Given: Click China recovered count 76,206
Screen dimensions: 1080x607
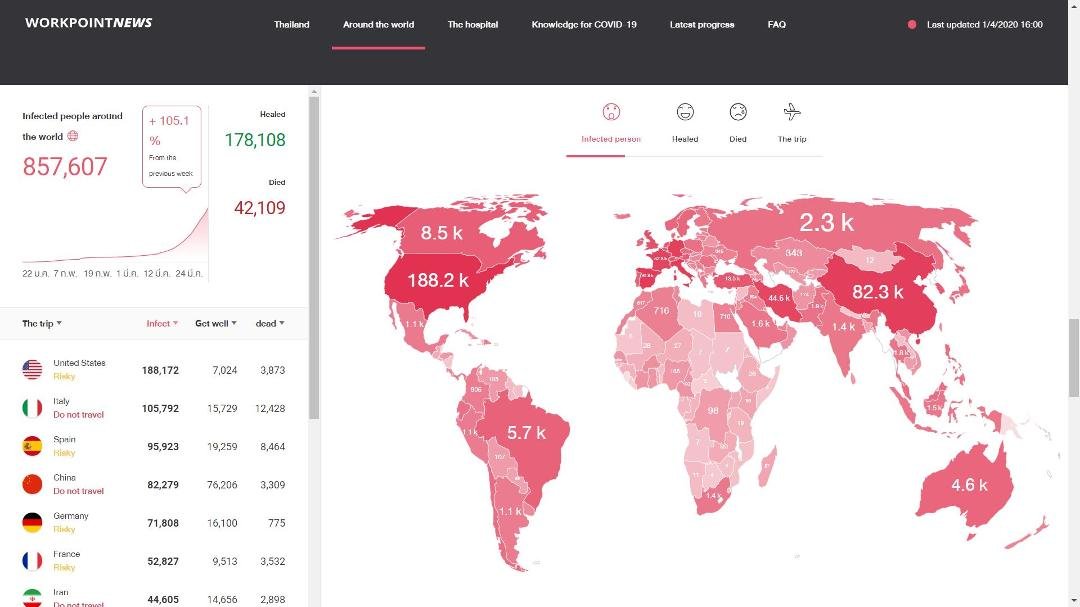Looking at the screenshot, I should pyautogui.click(x=222, y=484).
